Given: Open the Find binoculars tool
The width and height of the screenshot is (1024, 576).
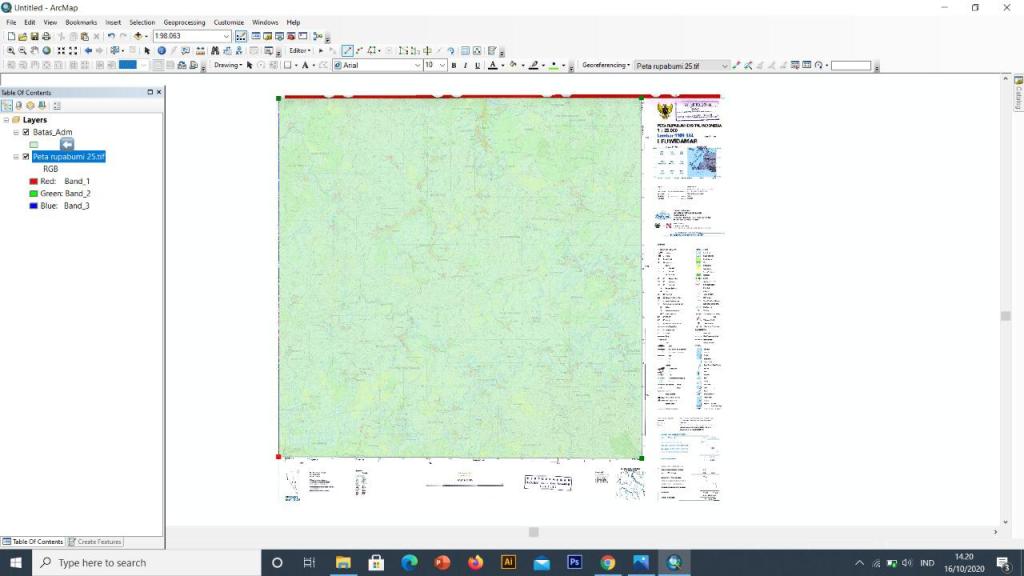Looking at the screenshot, I should (215, 50).
